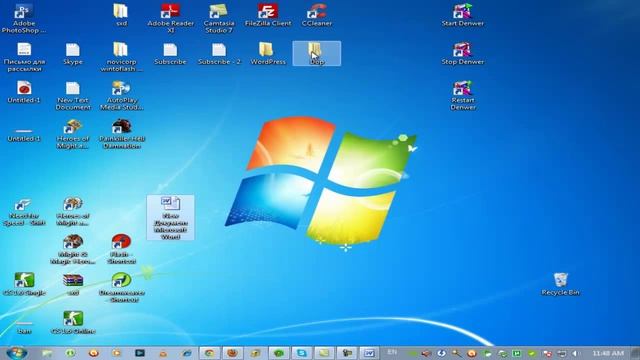Select the Heroes of Might shortcut beside Painkiller
This screenshot has width=640, height=360.
pyautogui.click(x=73, y=134)
